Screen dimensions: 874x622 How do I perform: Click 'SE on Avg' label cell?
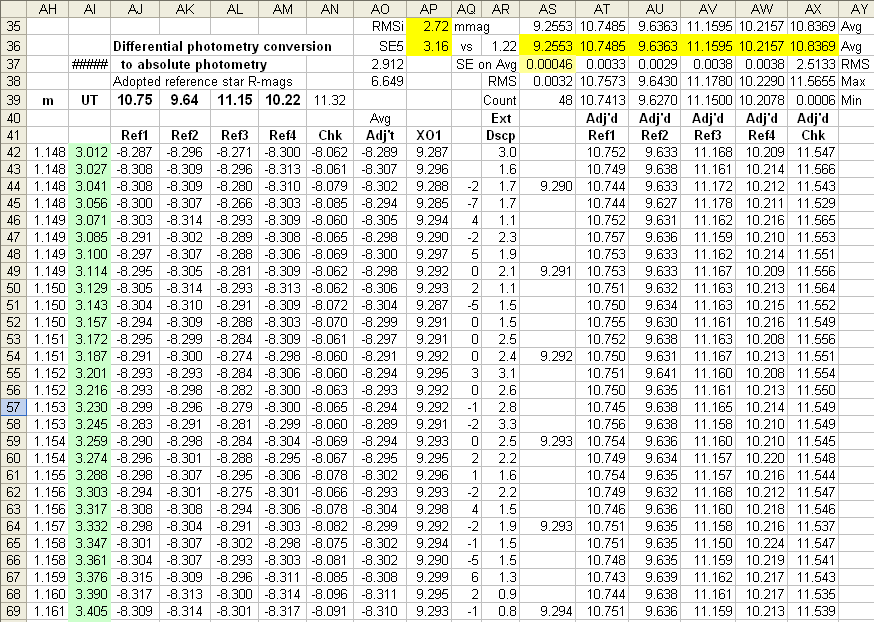click(486, 65)
